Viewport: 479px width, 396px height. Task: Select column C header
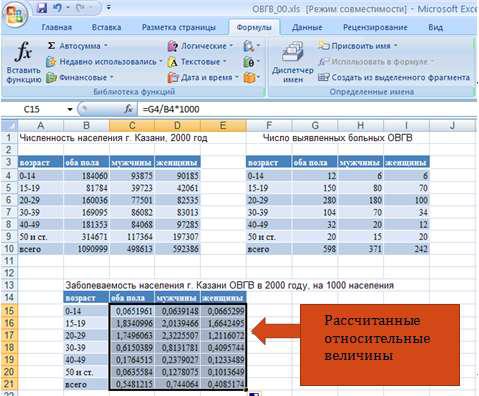[132, 125]
